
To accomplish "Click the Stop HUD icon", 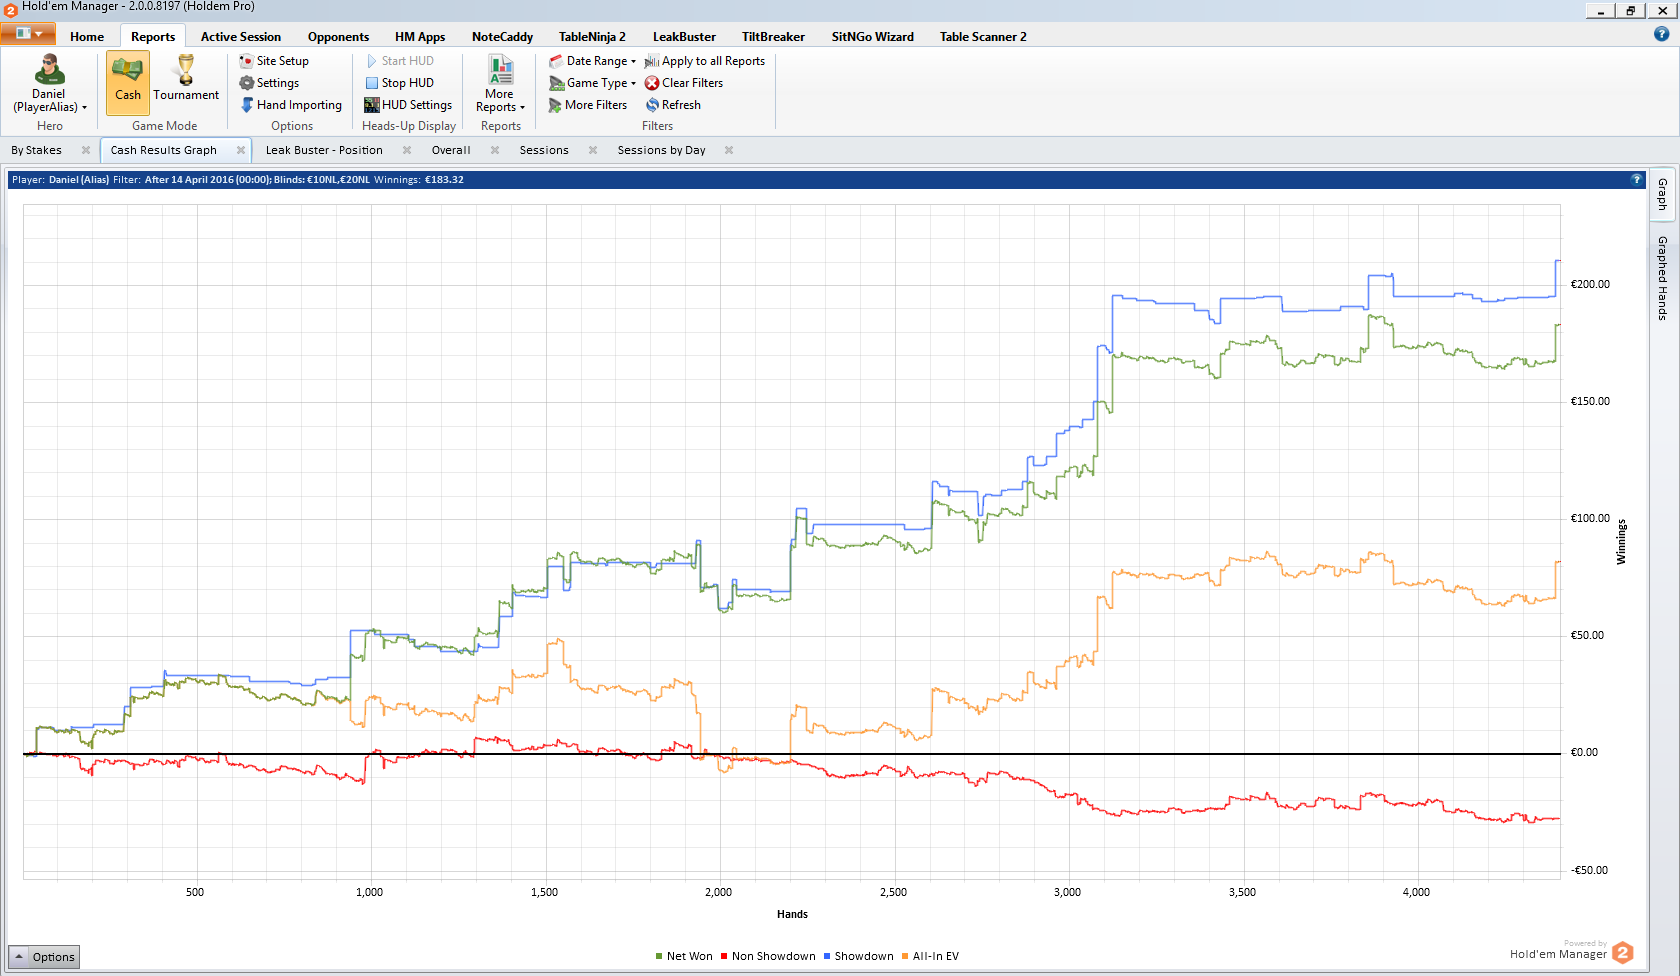I will click(372, 83).
